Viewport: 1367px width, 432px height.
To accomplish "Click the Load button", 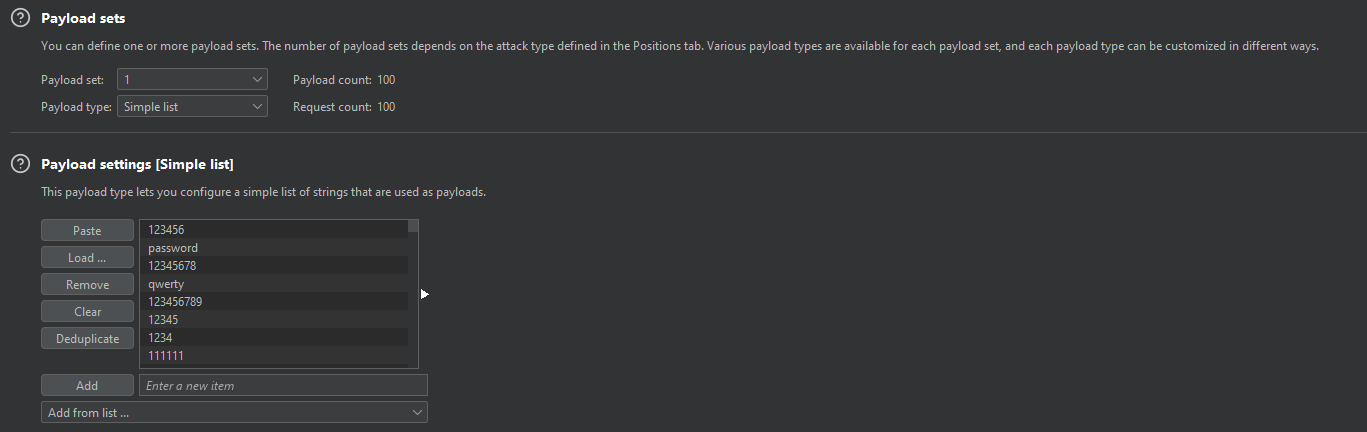I will [x=87, y=258].
